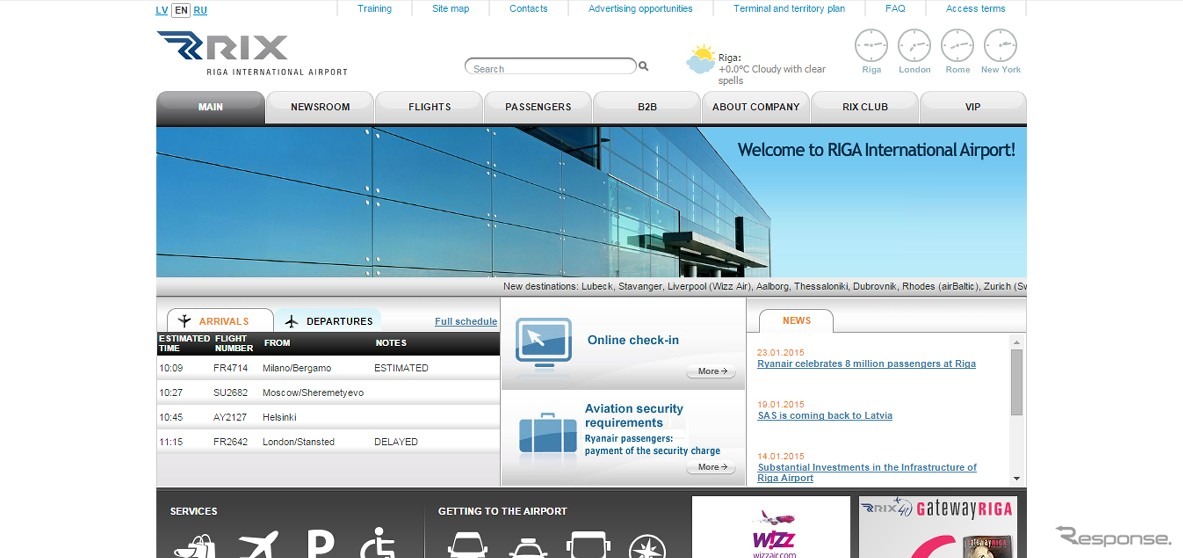Select flight AY2127 Helsinki row
The width and height of the screenshot is (1183, 558).
pos(328,417)
